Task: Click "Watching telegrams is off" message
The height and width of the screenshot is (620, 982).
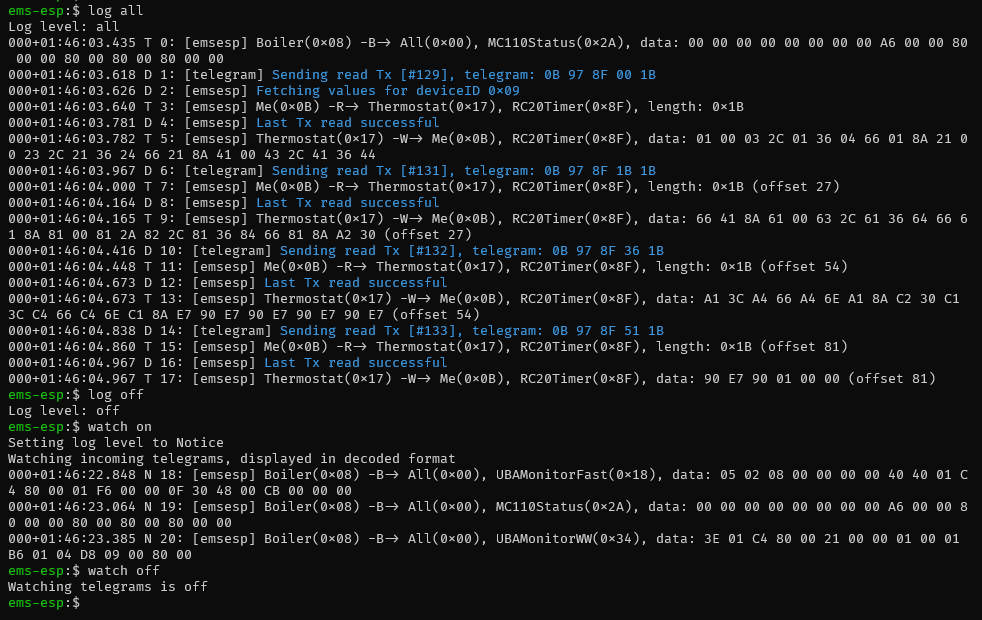Action: (x=107, y=587)
